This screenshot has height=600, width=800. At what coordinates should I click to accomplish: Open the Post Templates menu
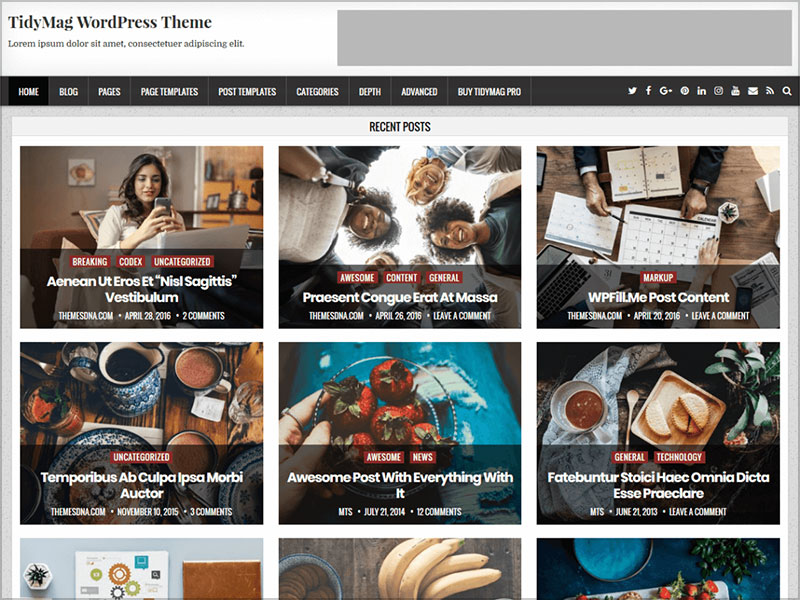[247, 91]
